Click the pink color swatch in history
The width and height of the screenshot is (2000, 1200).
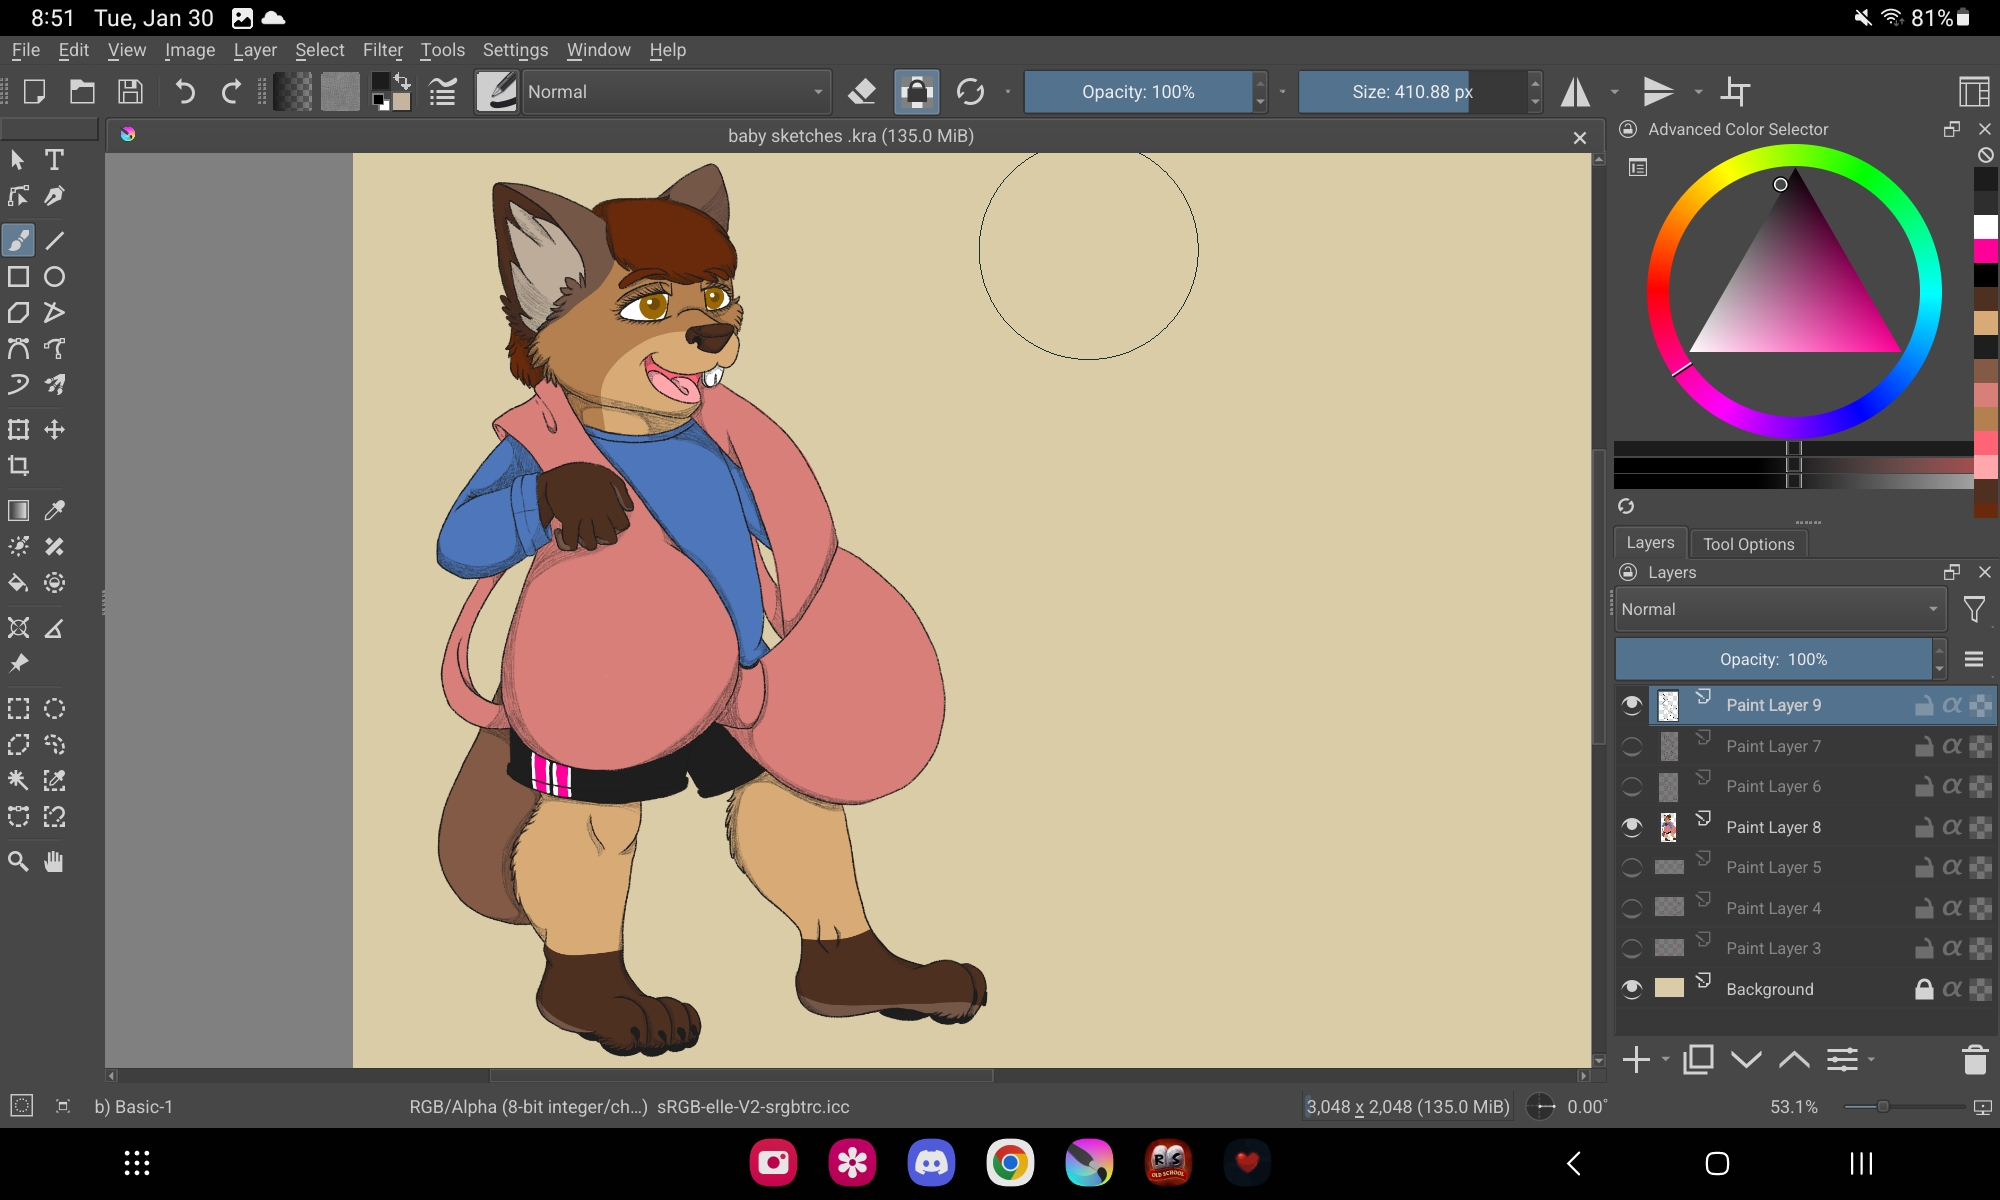[x=1985, y=251]
